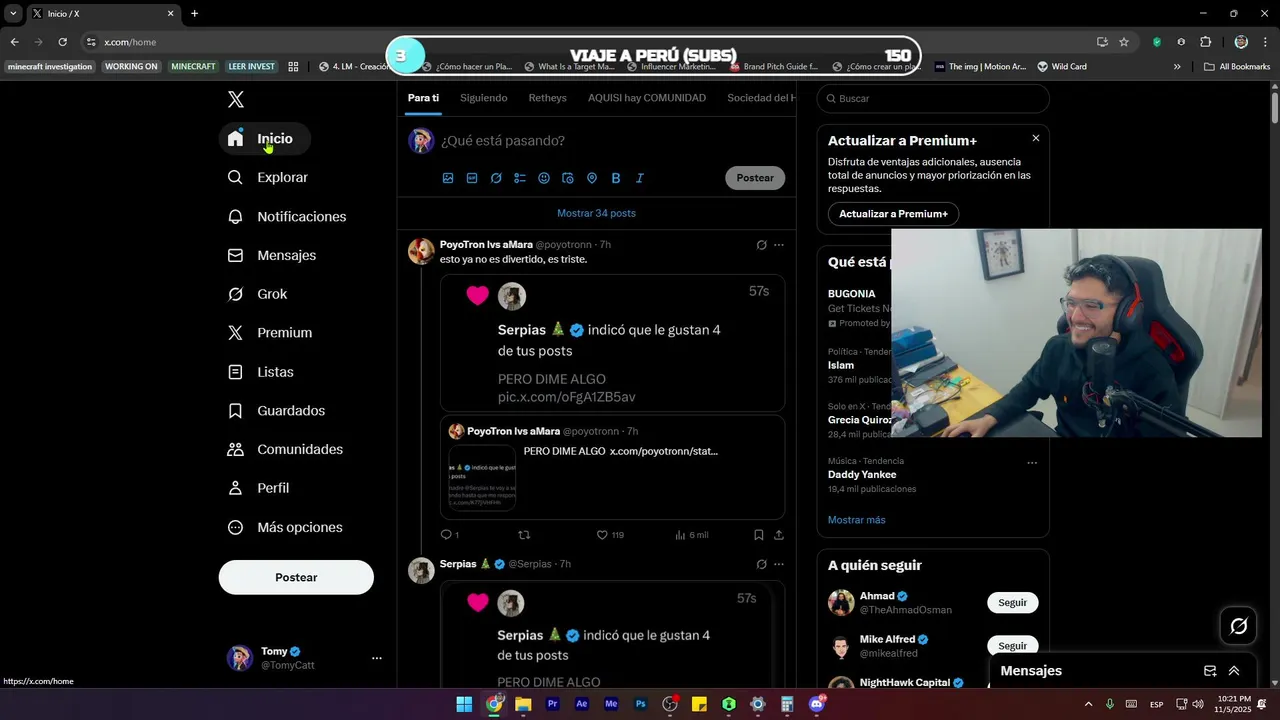Screen dimensions: 1280x720
Task: Open the emoji picker in composer
Action: point(544,178)
